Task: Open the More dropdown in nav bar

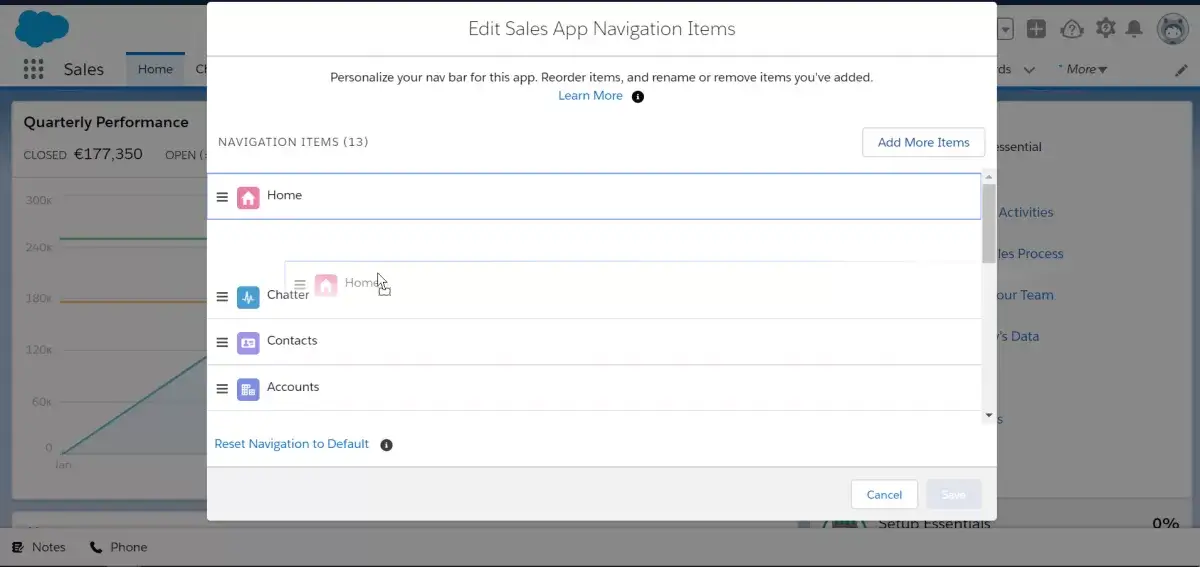Action: 1085,69
